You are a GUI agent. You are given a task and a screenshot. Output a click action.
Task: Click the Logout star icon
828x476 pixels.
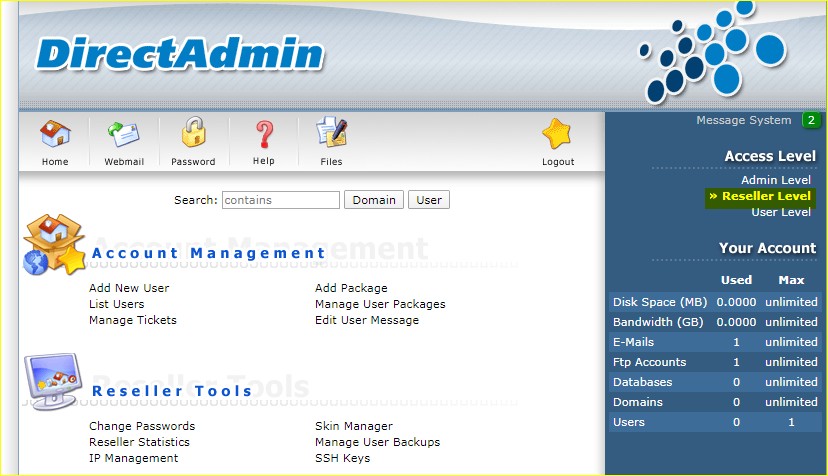click(x=557, y=134)
